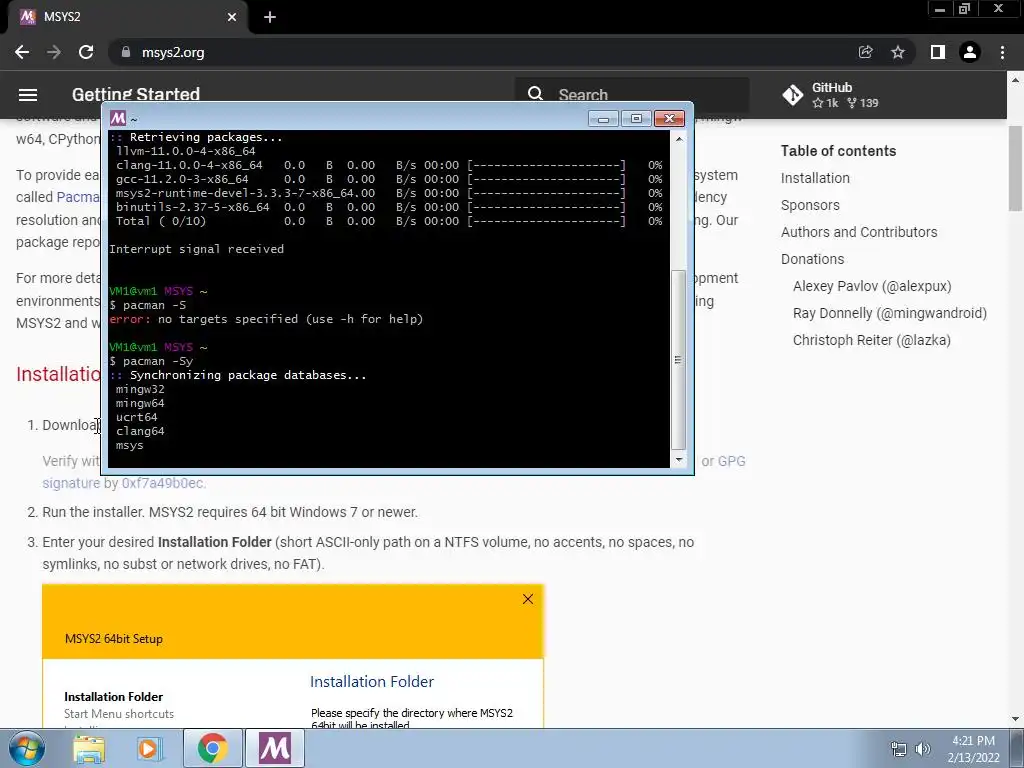The height and width of the screenshot is (768, 1024).
Task: Open a new browser tab
Action: (x=270, y=17)
